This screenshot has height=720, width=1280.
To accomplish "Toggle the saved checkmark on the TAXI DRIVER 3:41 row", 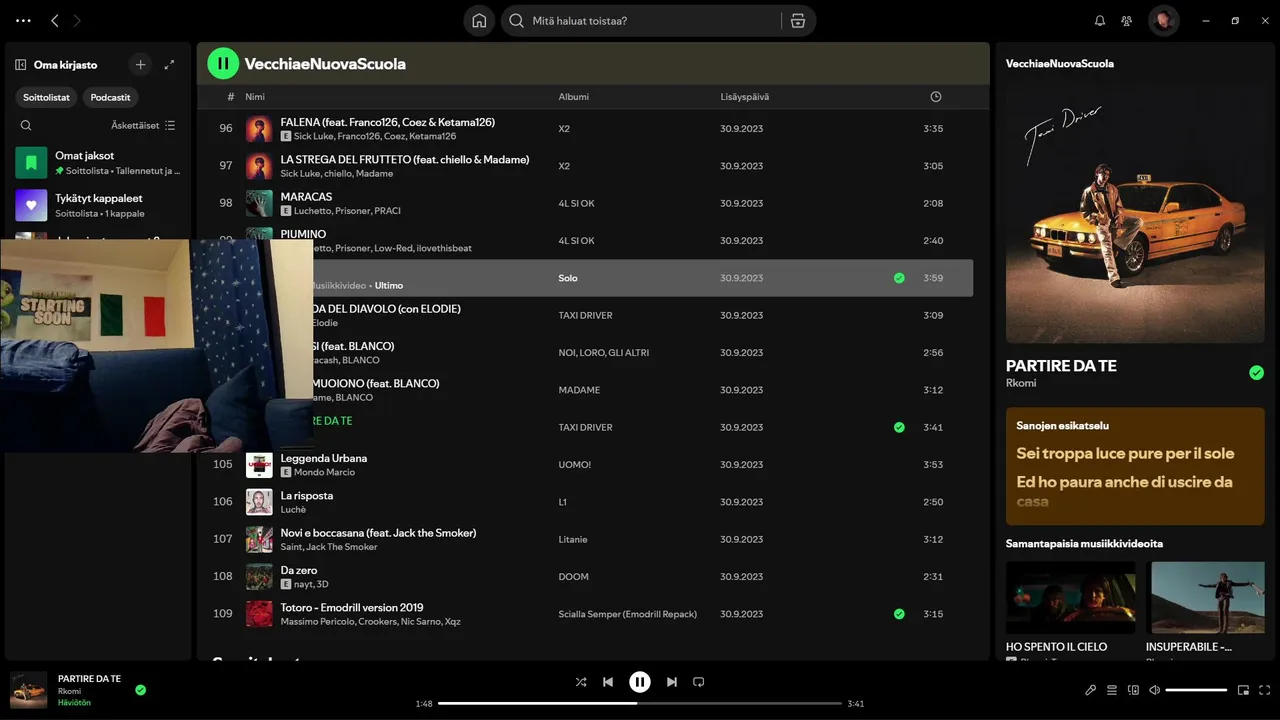I will (899, 427).
